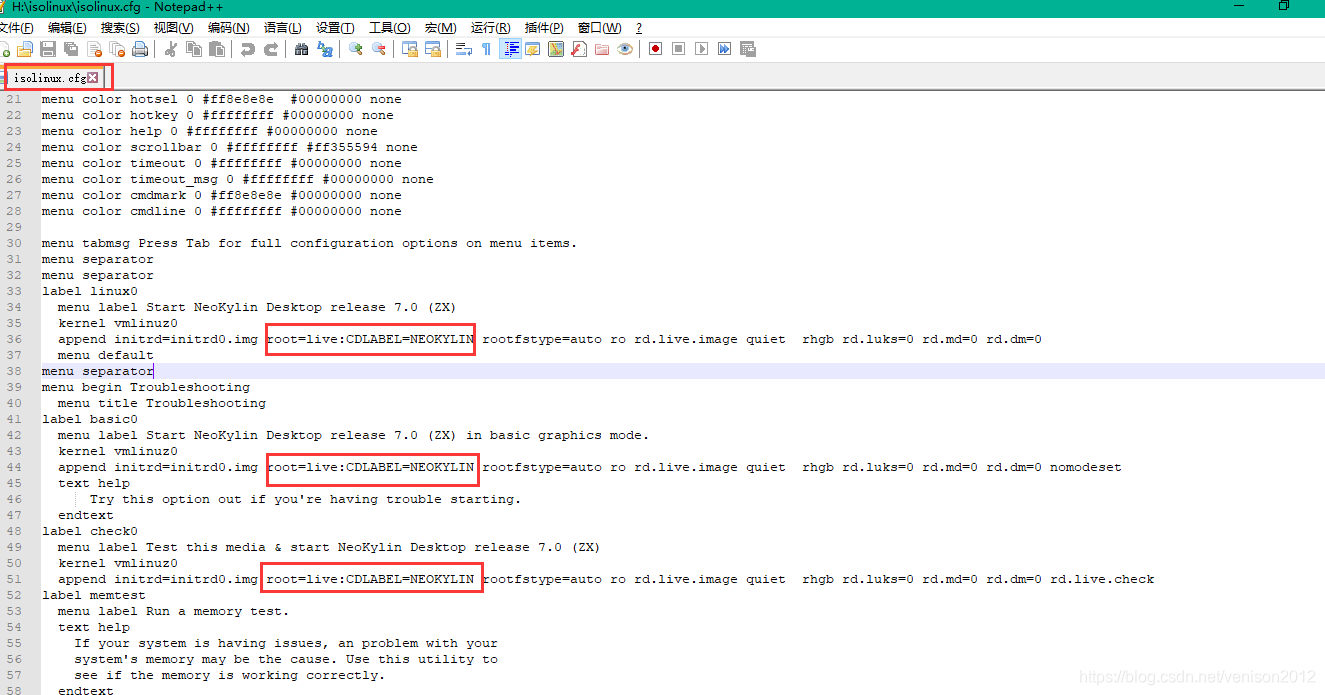Click the Copy toolbar icon
Screen dimensions: 1325x695
(x=194, y=49)
